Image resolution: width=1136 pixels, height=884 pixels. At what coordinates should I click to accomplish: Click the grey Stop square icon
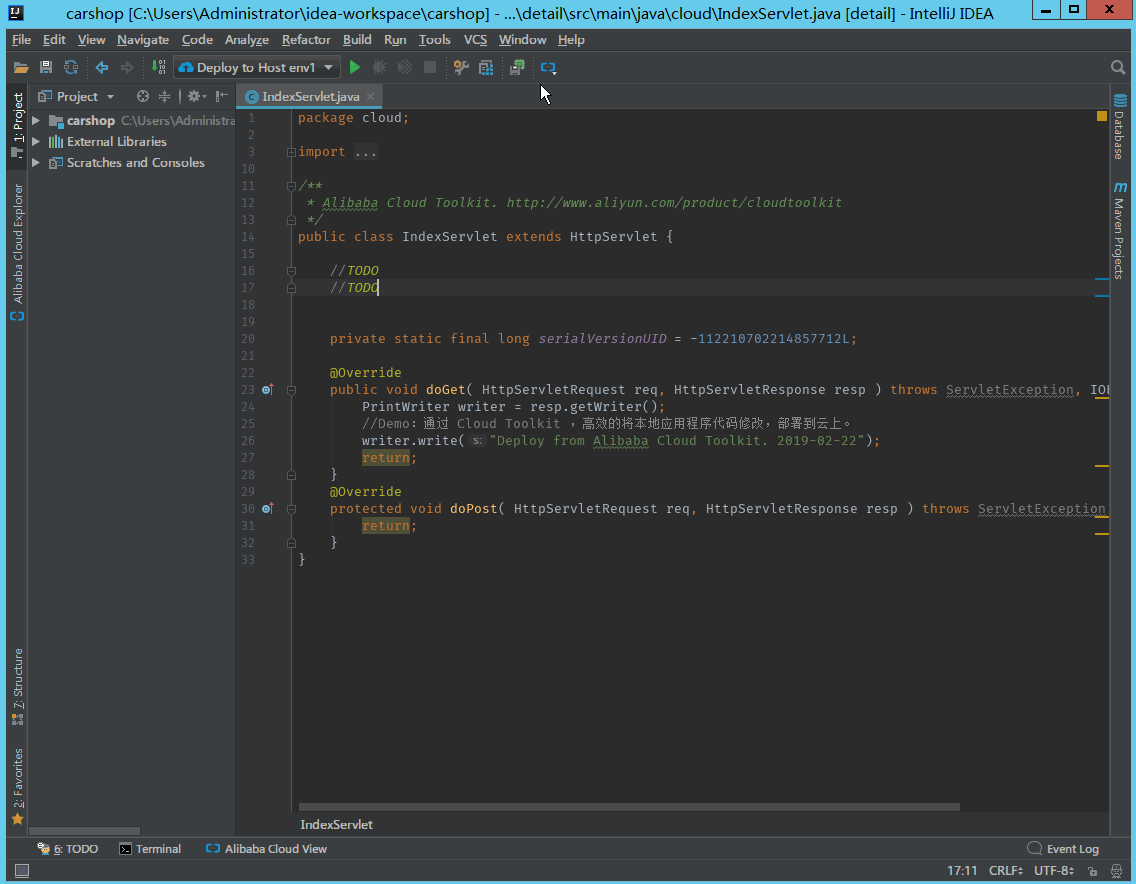pos(430,67)
